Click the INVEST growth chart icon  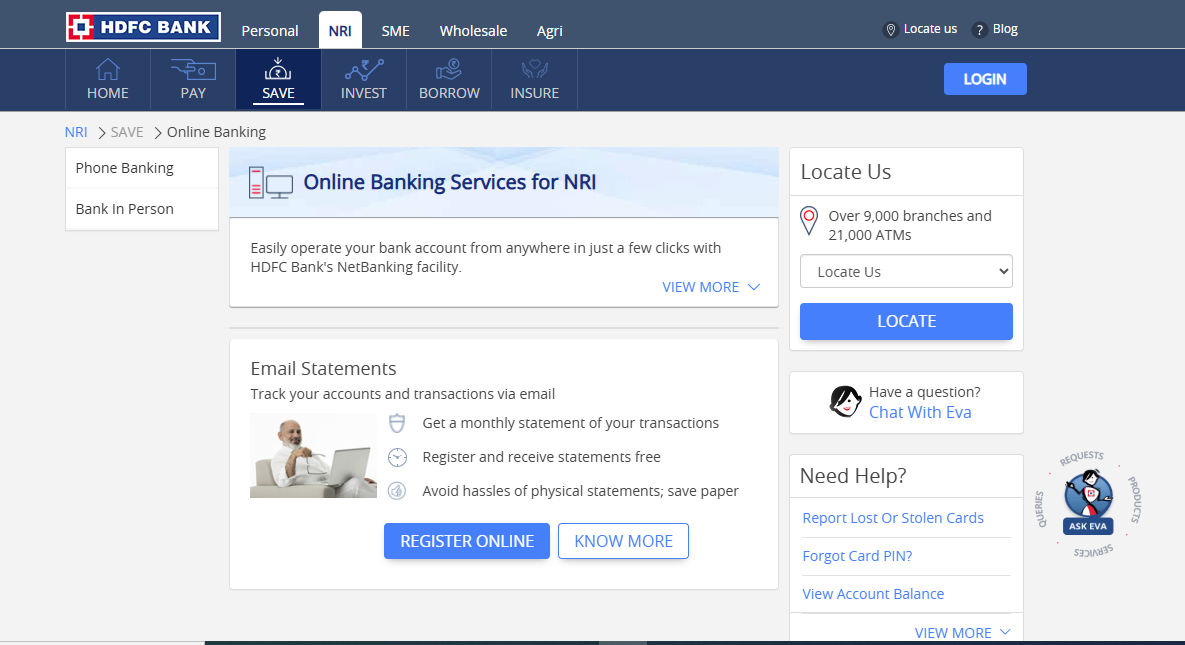[364, 70]
